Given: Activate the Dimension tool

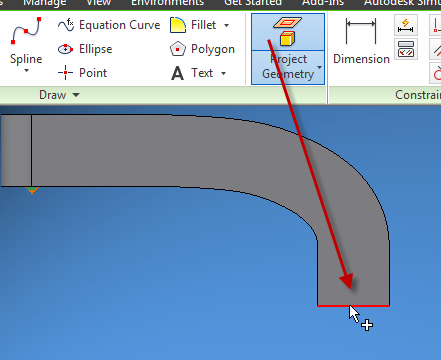Looking at the screenshot, I should (361, 41).
